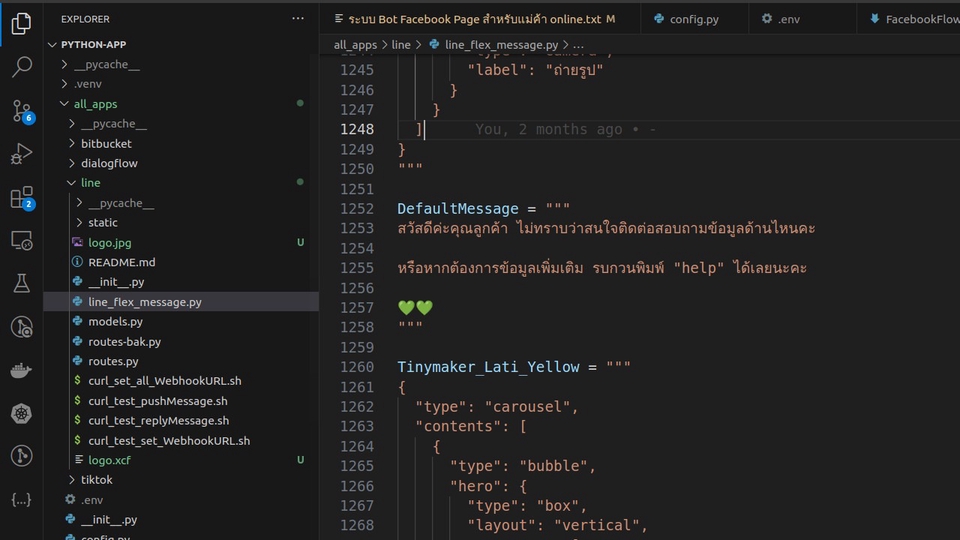Image resolution: width=960 pixels, height=540 pixels.
Task: Expand the static folder
Action: tap(79, 222)
